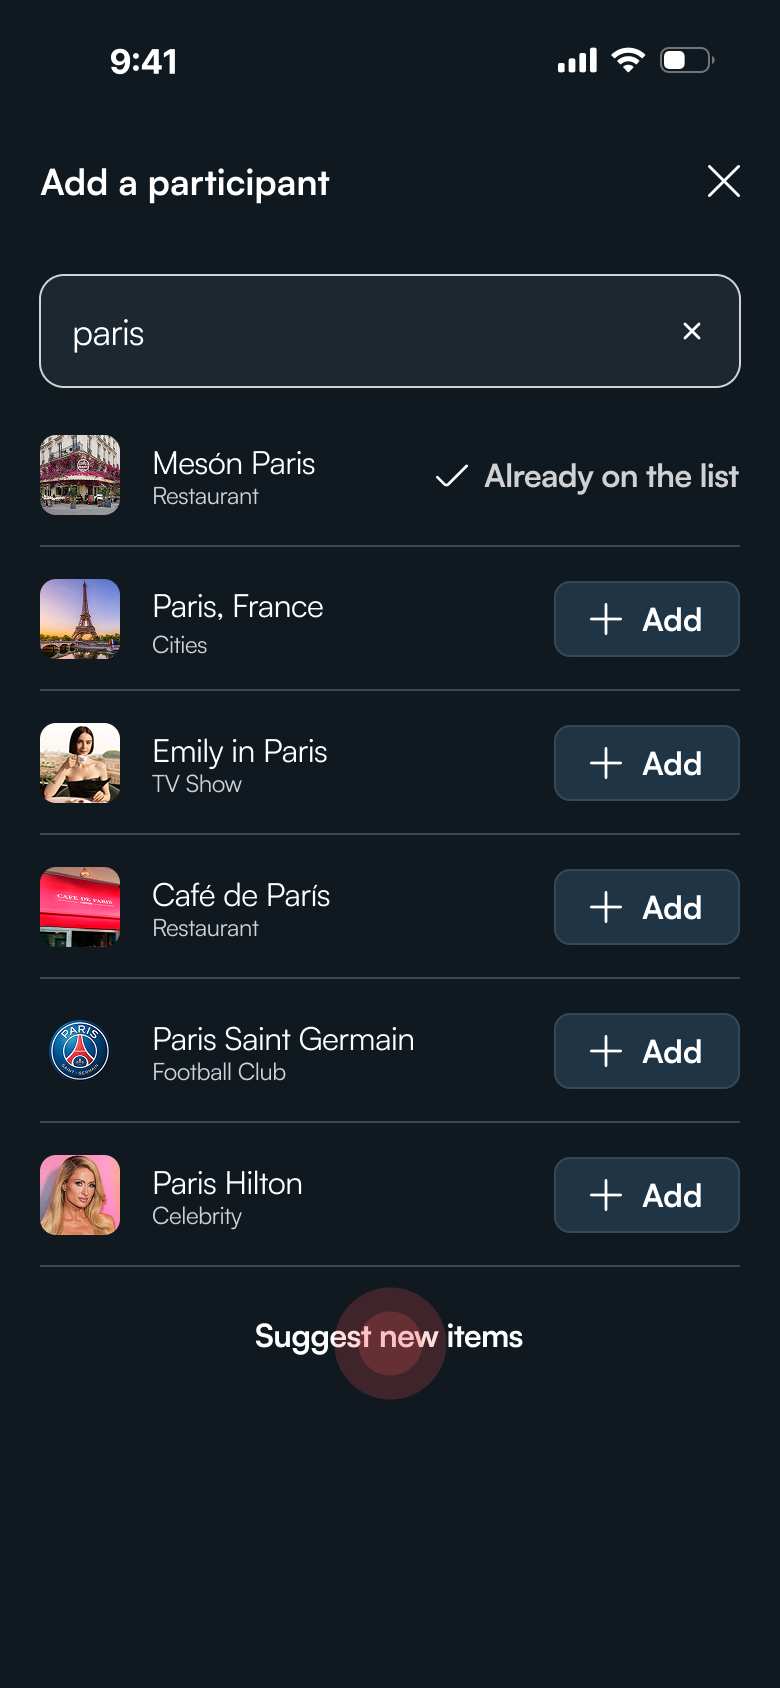Tap the Emily in Paris thumbnail
This screenshot has height=1688, width=780.
(x=80, y=763)
